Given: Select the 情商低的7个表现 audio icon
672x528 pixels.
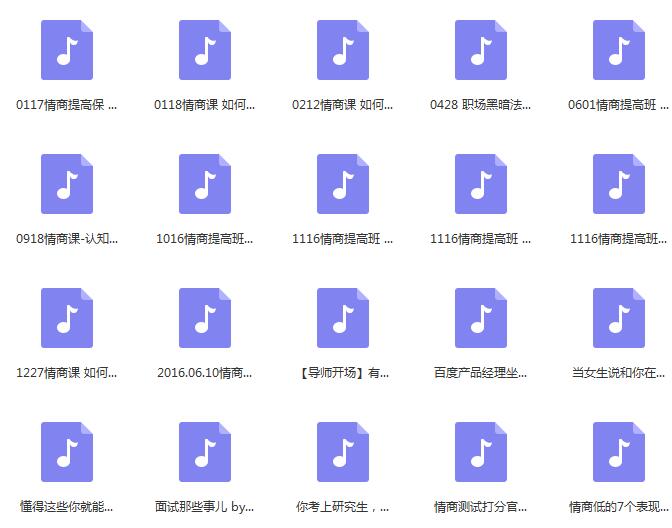Looking at the screenshot, I should (619, 452).
